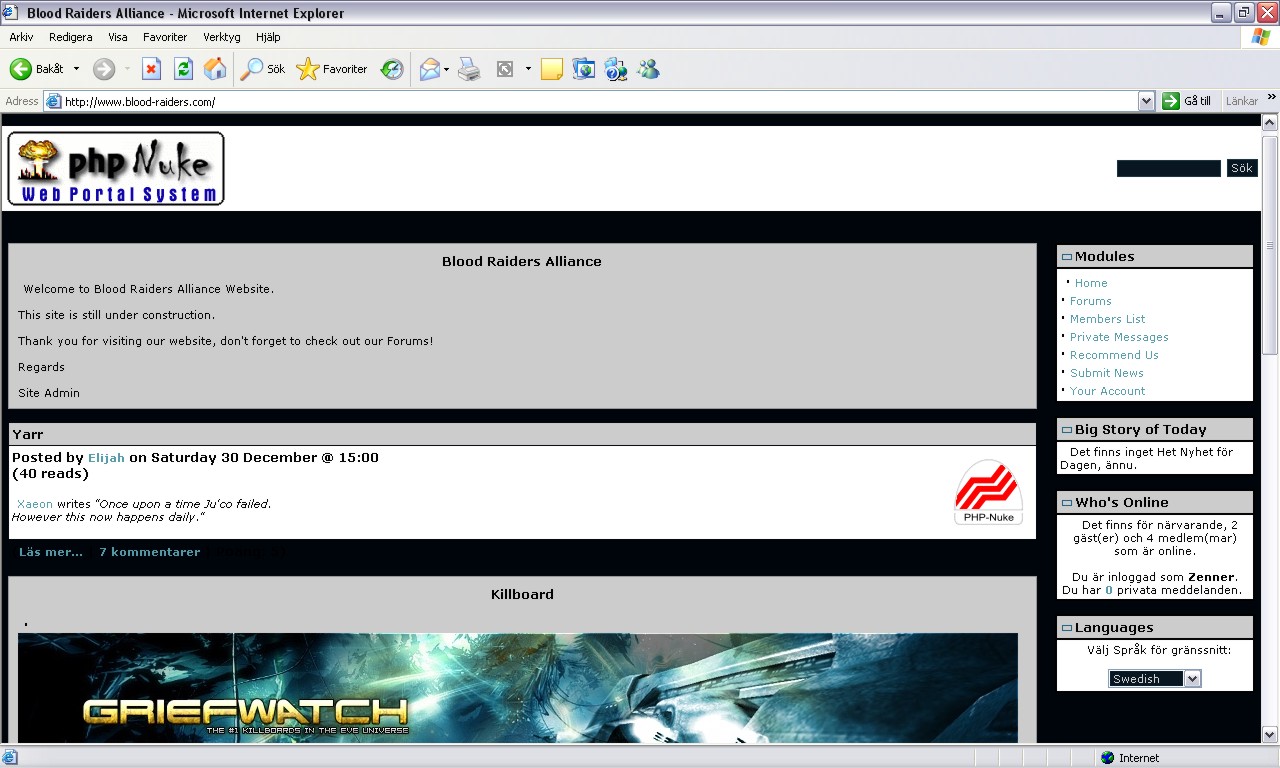
Task: Open the Hjälp menu
Action: (x=268, y=37)
